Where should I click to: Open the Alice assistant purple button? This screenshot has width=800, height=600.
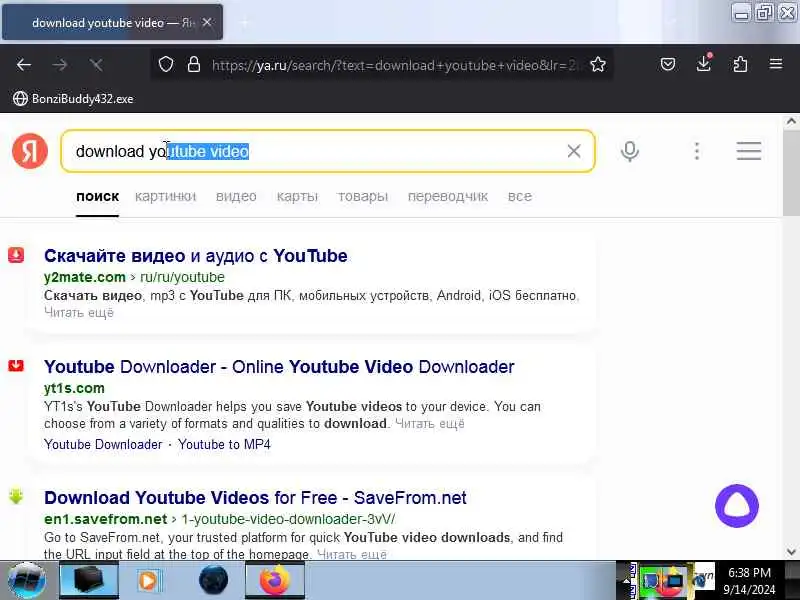(737, 506)
